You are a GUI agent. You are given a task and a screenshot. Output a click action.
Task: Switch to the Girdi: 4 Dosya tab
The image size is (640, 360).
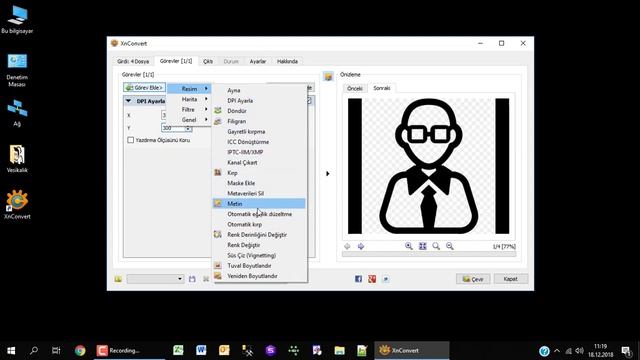[x=133, y=61]
